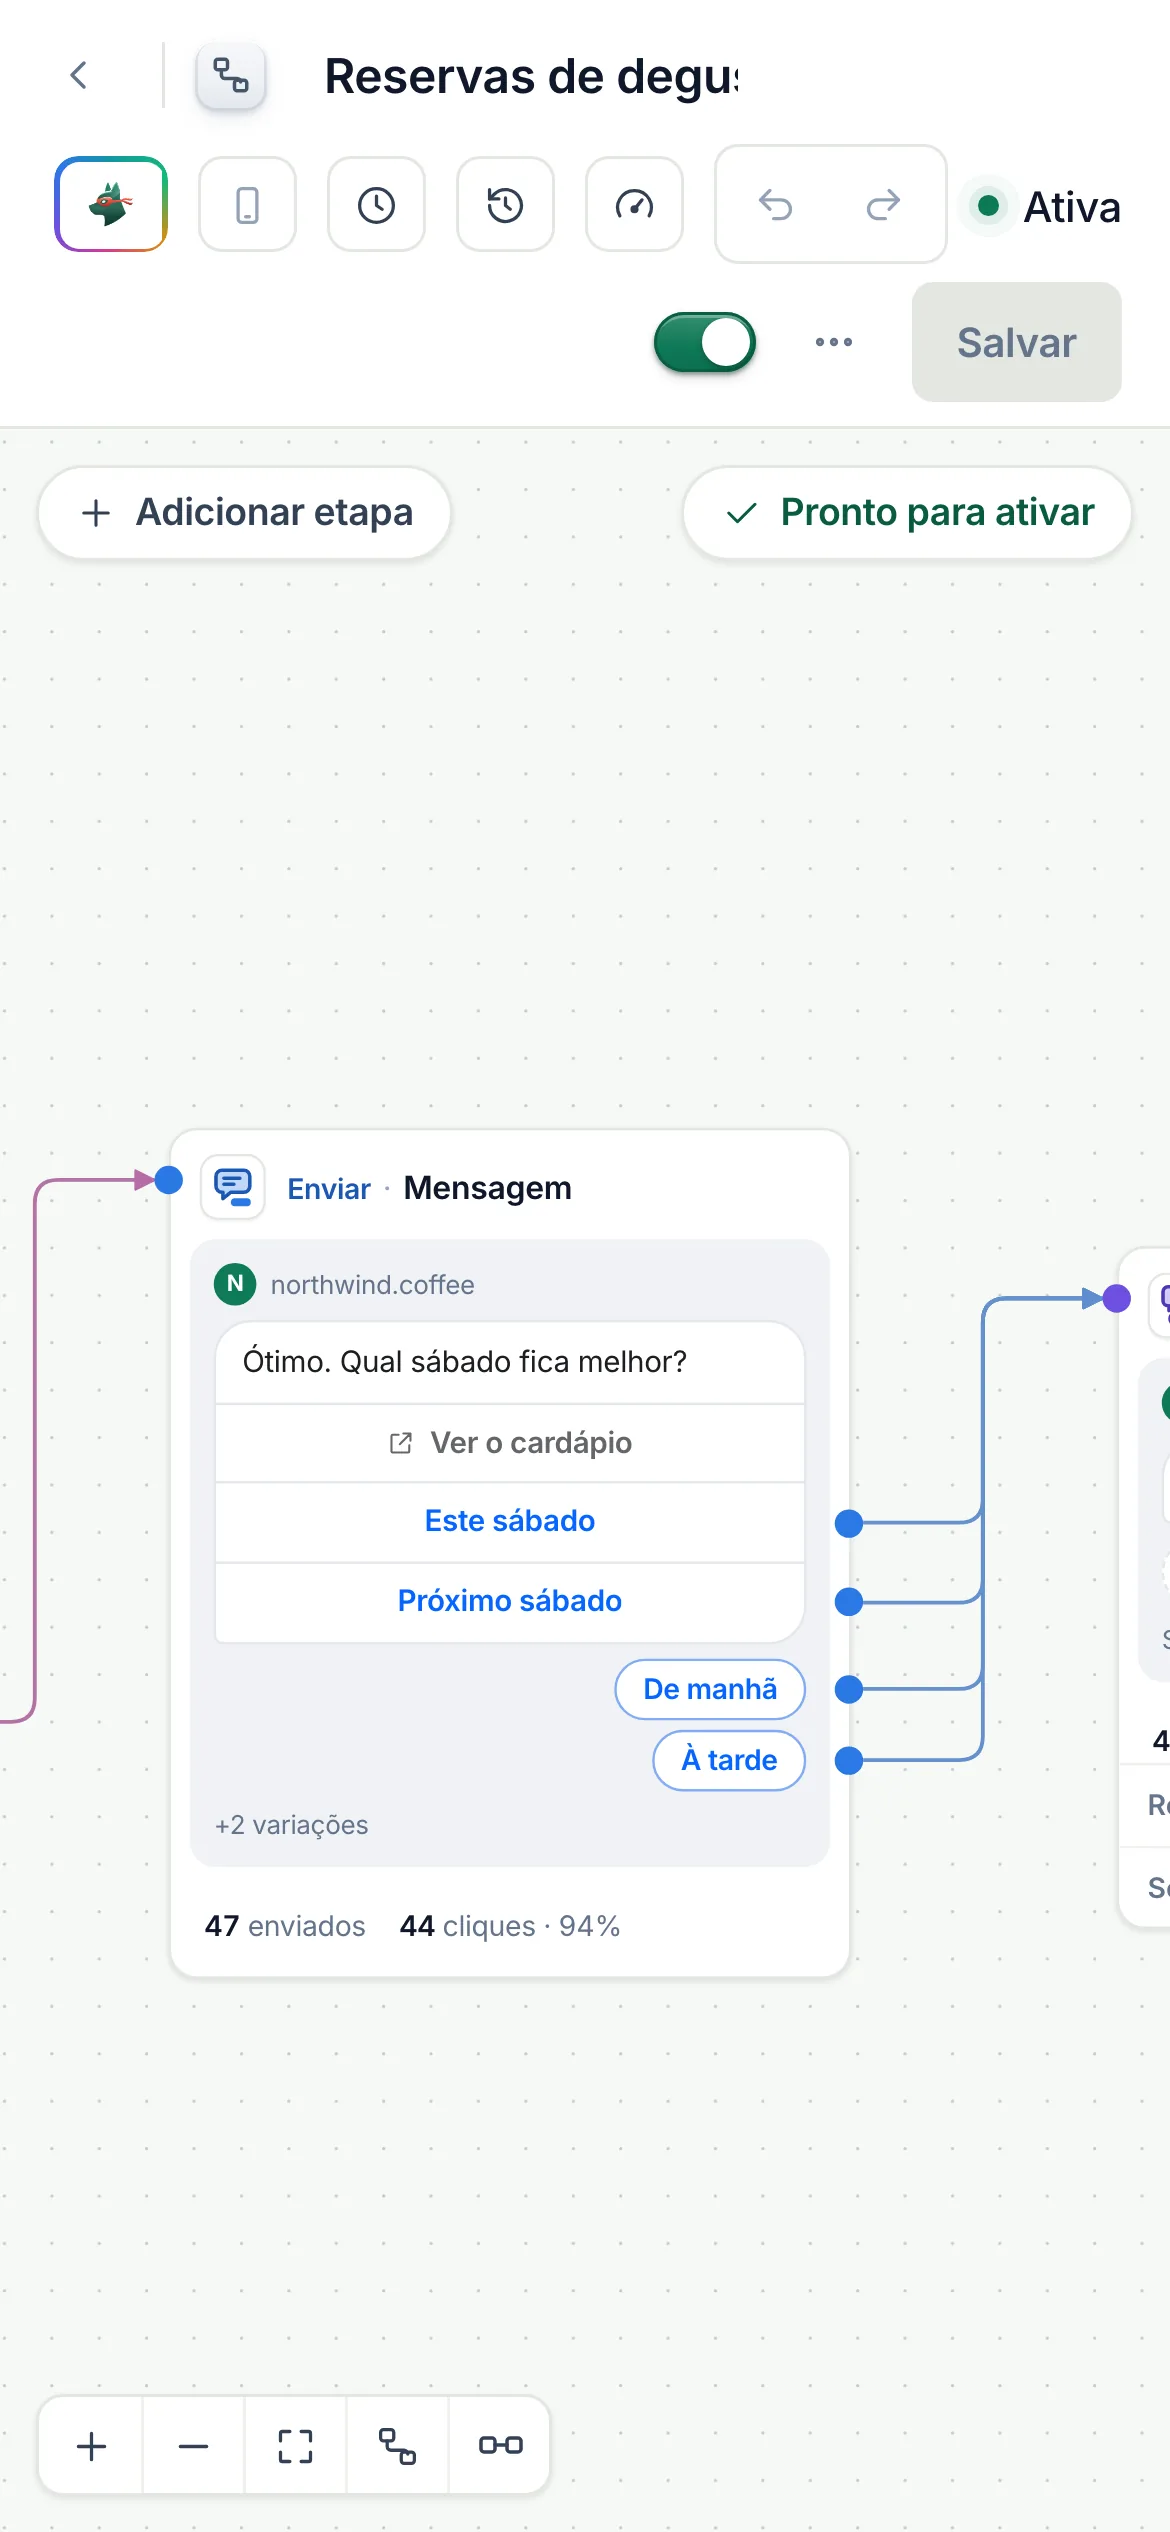The height and width of the screenshot is (2532, 1170).
Task: Click the Pronto para ativar button
Action: 908,512
